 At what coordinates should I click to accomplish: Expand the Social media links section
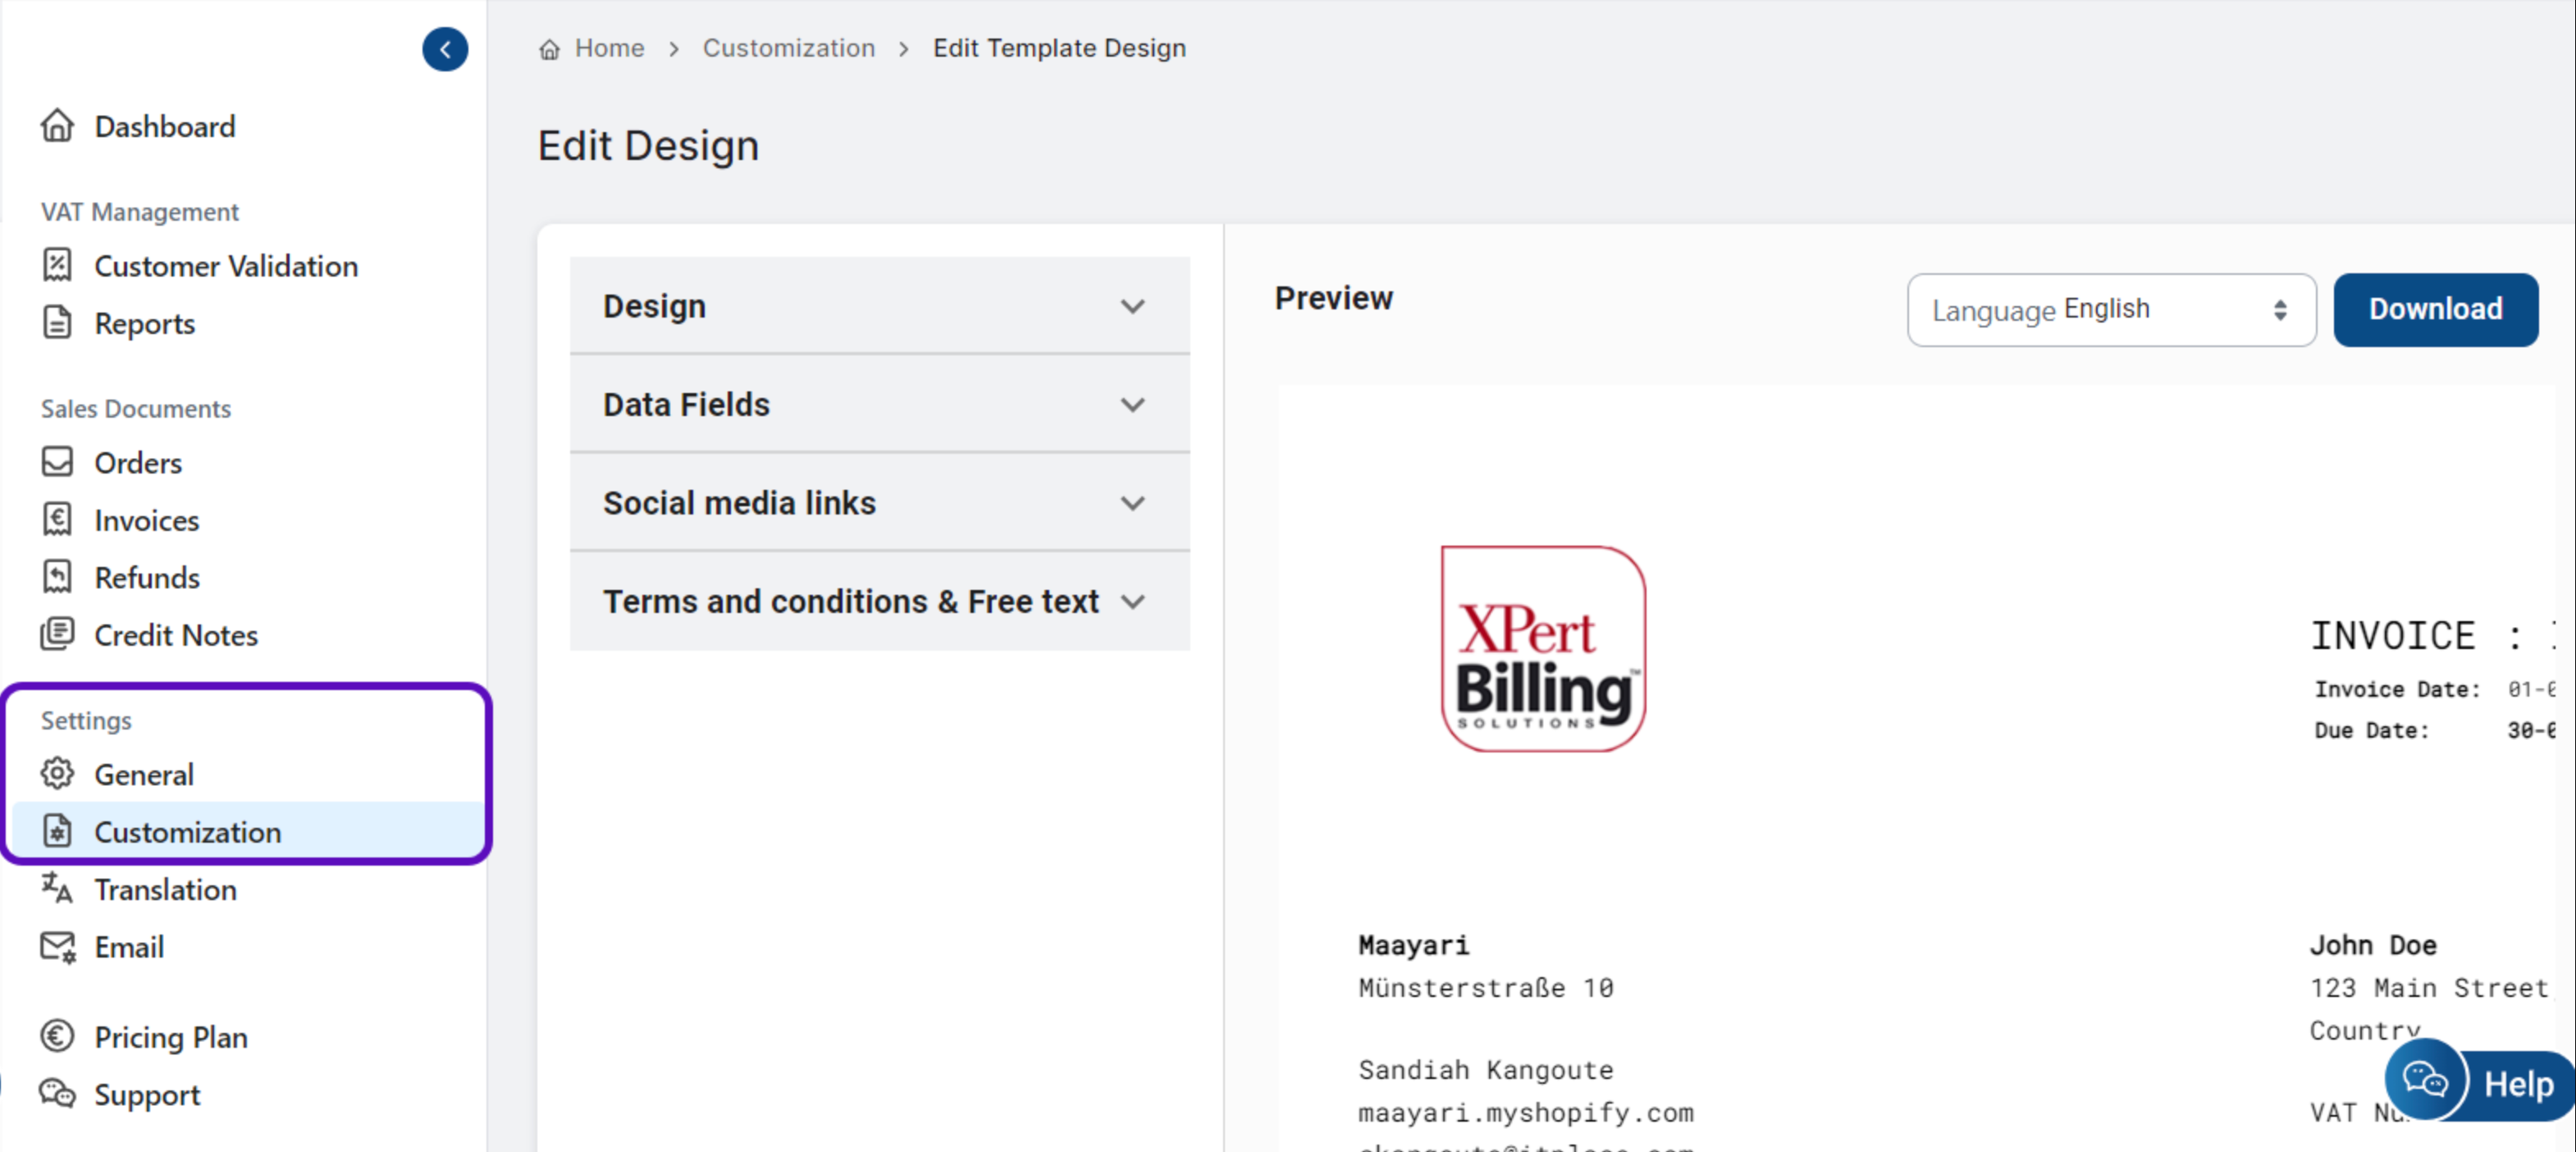point(879,502)
